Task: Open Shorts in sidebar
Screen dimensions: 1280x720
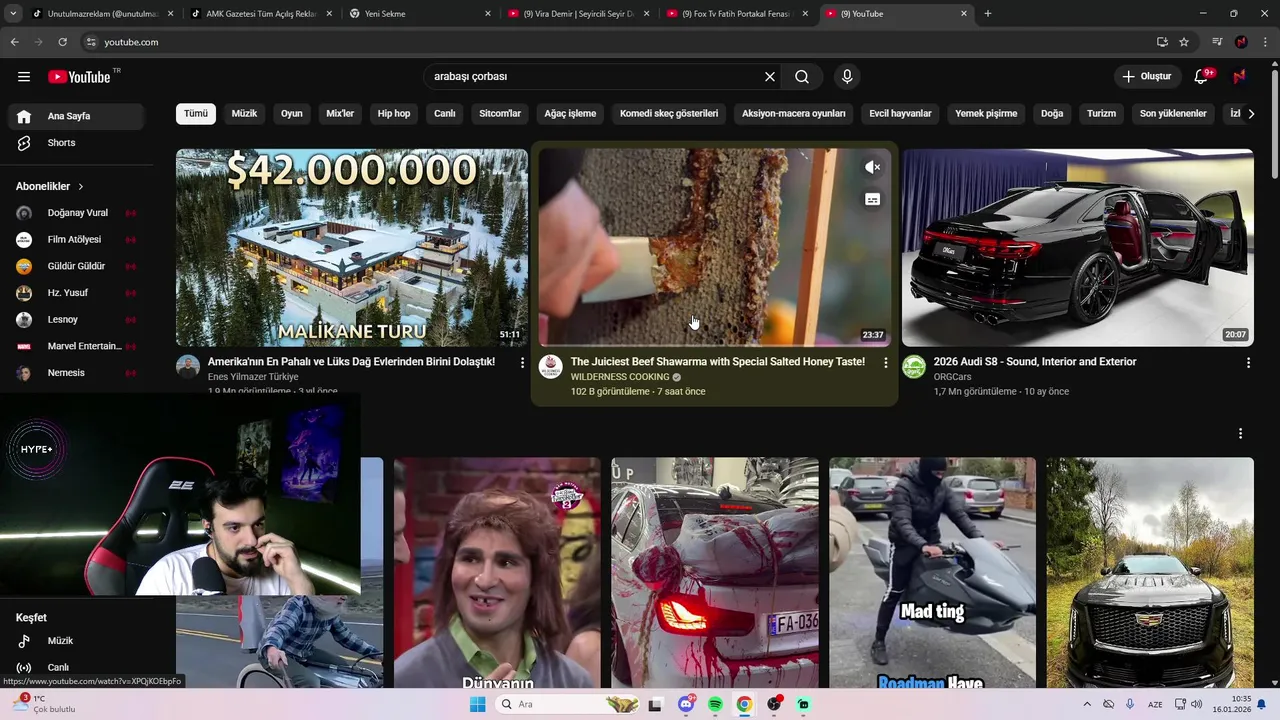Action: [x=76, y=143]
